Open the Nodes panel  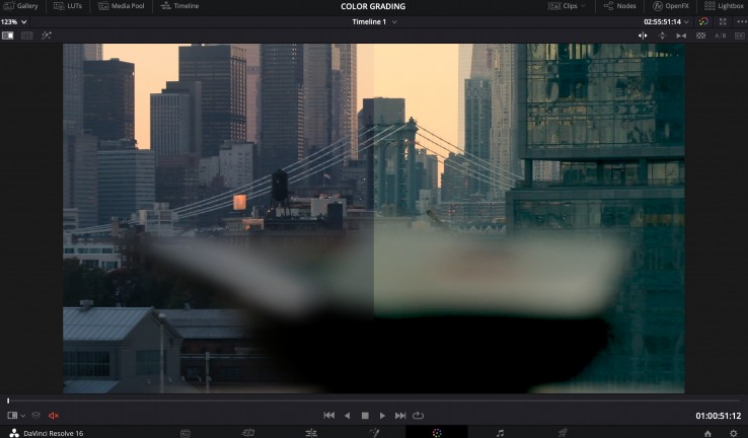click(620, 6)
